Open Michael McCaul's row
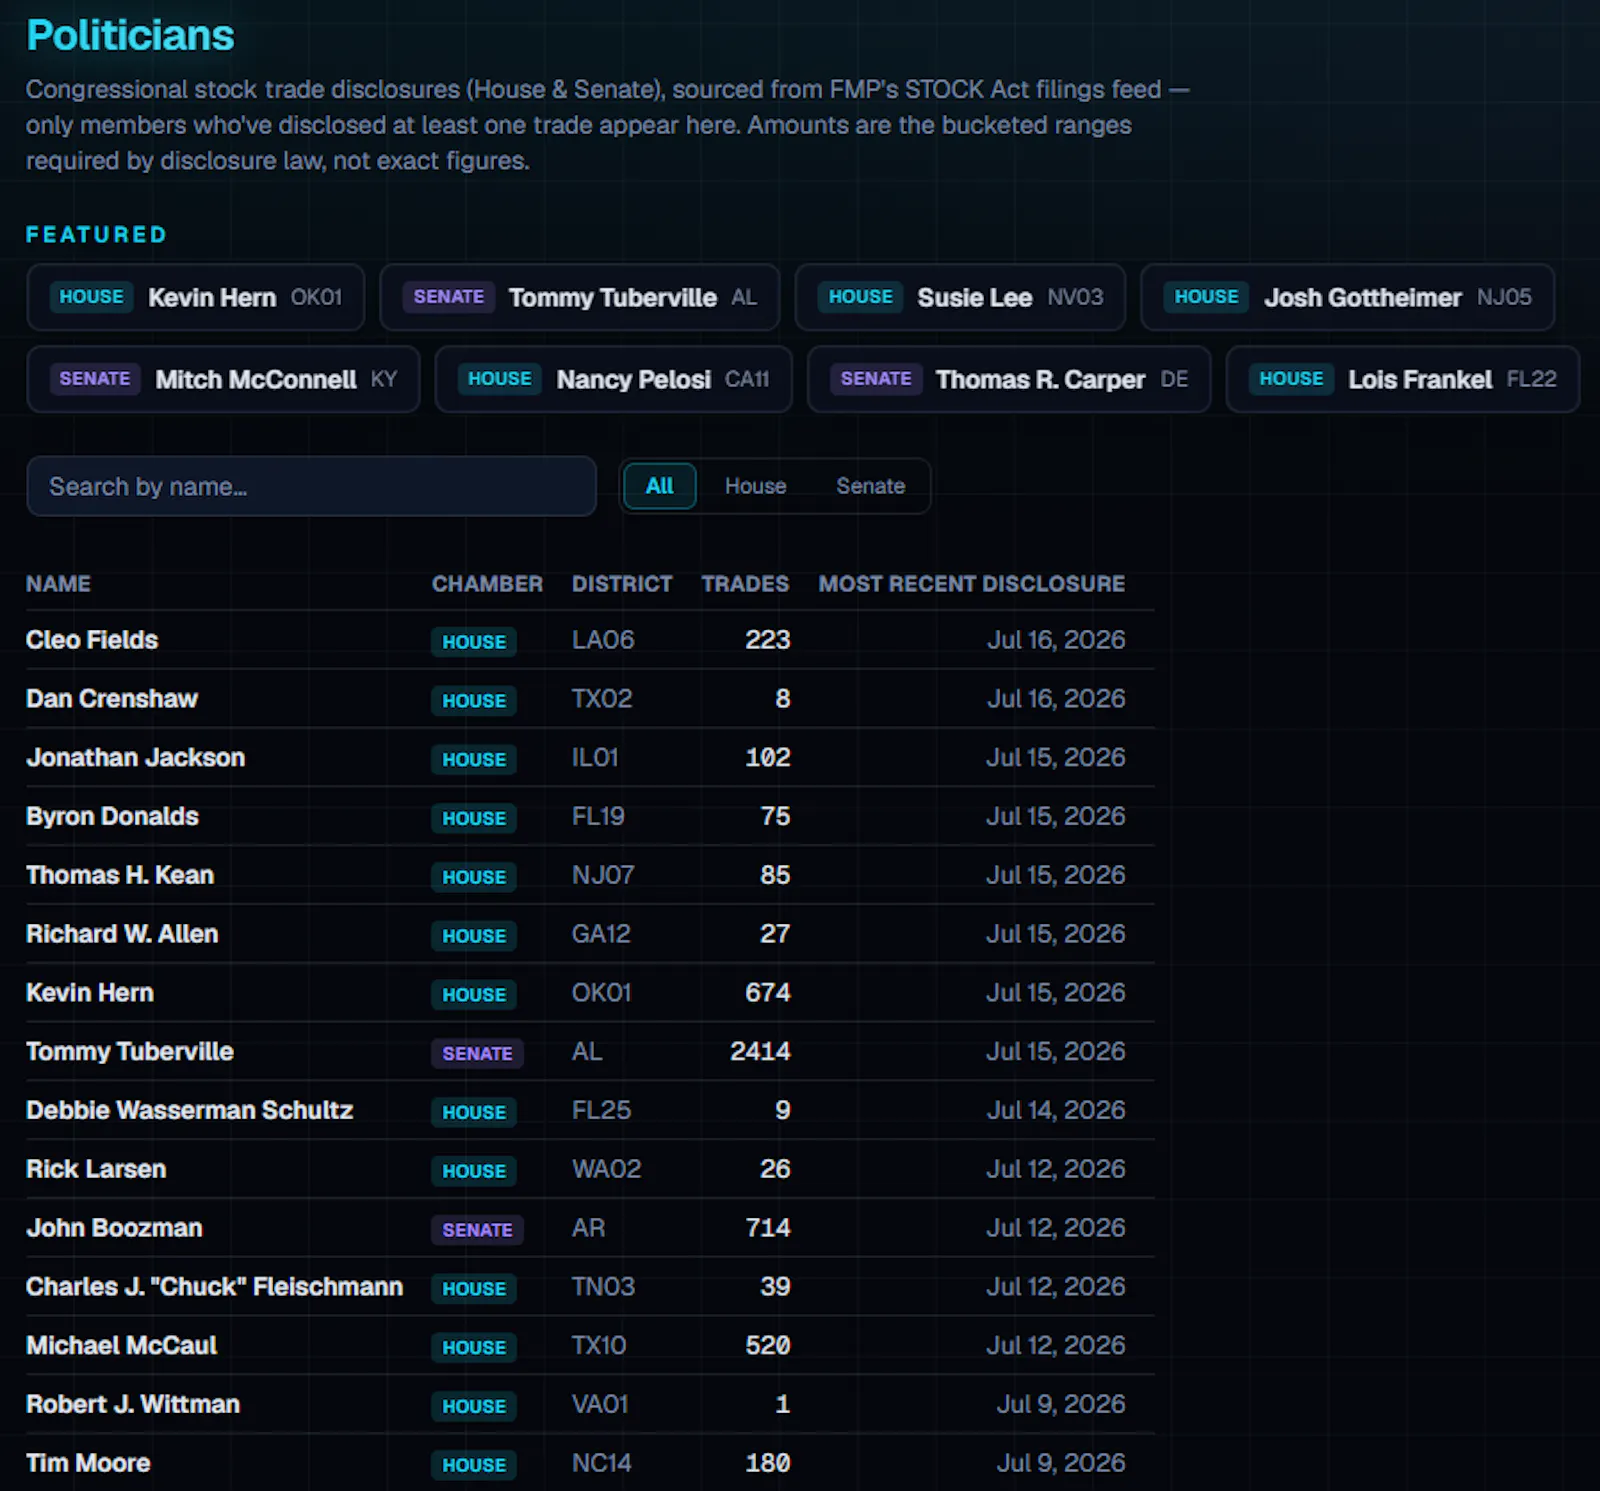The width and height of the screenshot is (1600, 1491). (590, 1346)
